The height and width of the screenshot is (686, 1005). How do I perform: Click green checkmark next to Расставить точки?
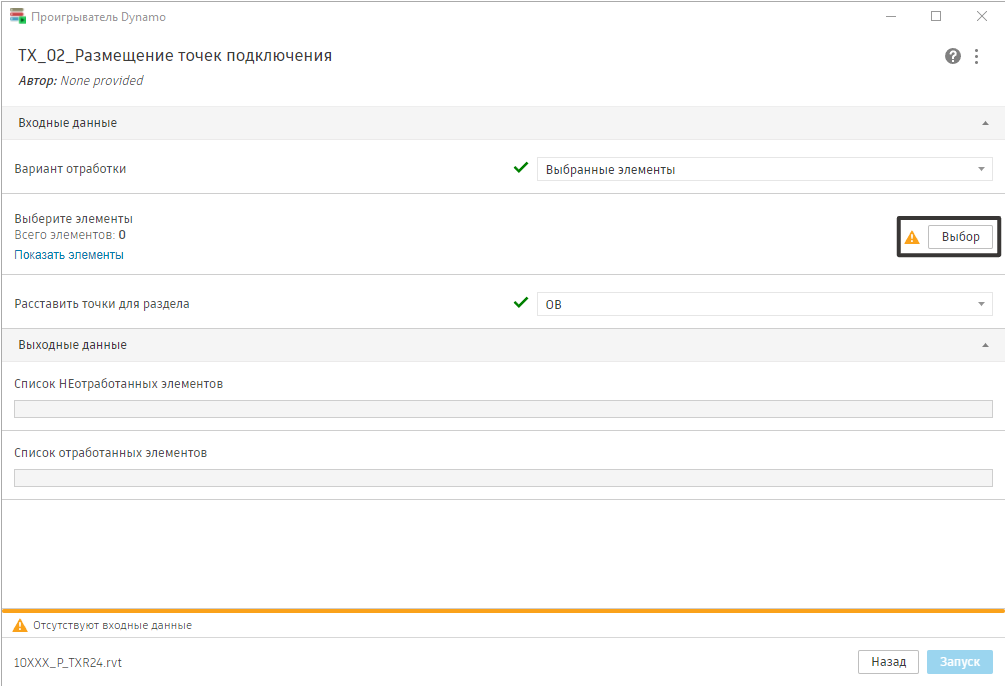[520, 303]
